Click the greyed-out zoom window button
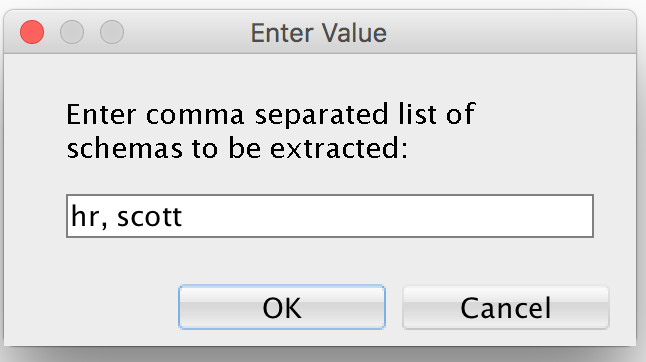Image resolution: width=646 pixels, height=362 pixels. click(112, 32)
